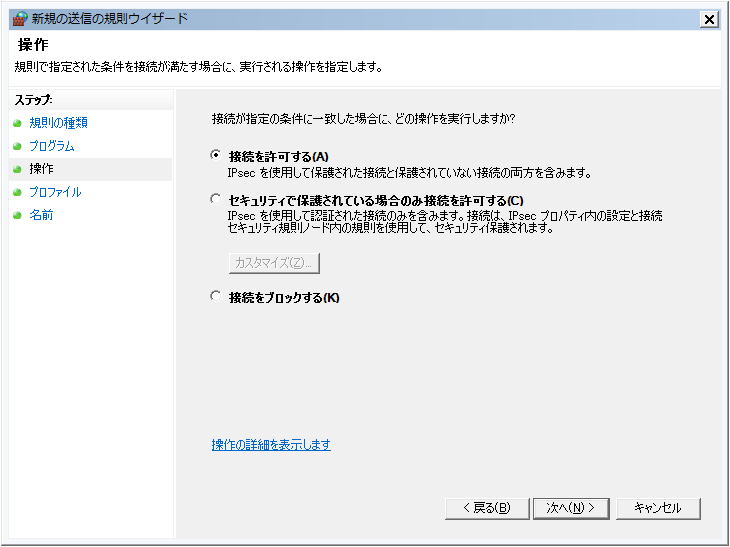Image resolution: width=730 pixels, height=547 pixels.
Task: Click green bullet beside プログラム
Action: (x=17, y=146)
